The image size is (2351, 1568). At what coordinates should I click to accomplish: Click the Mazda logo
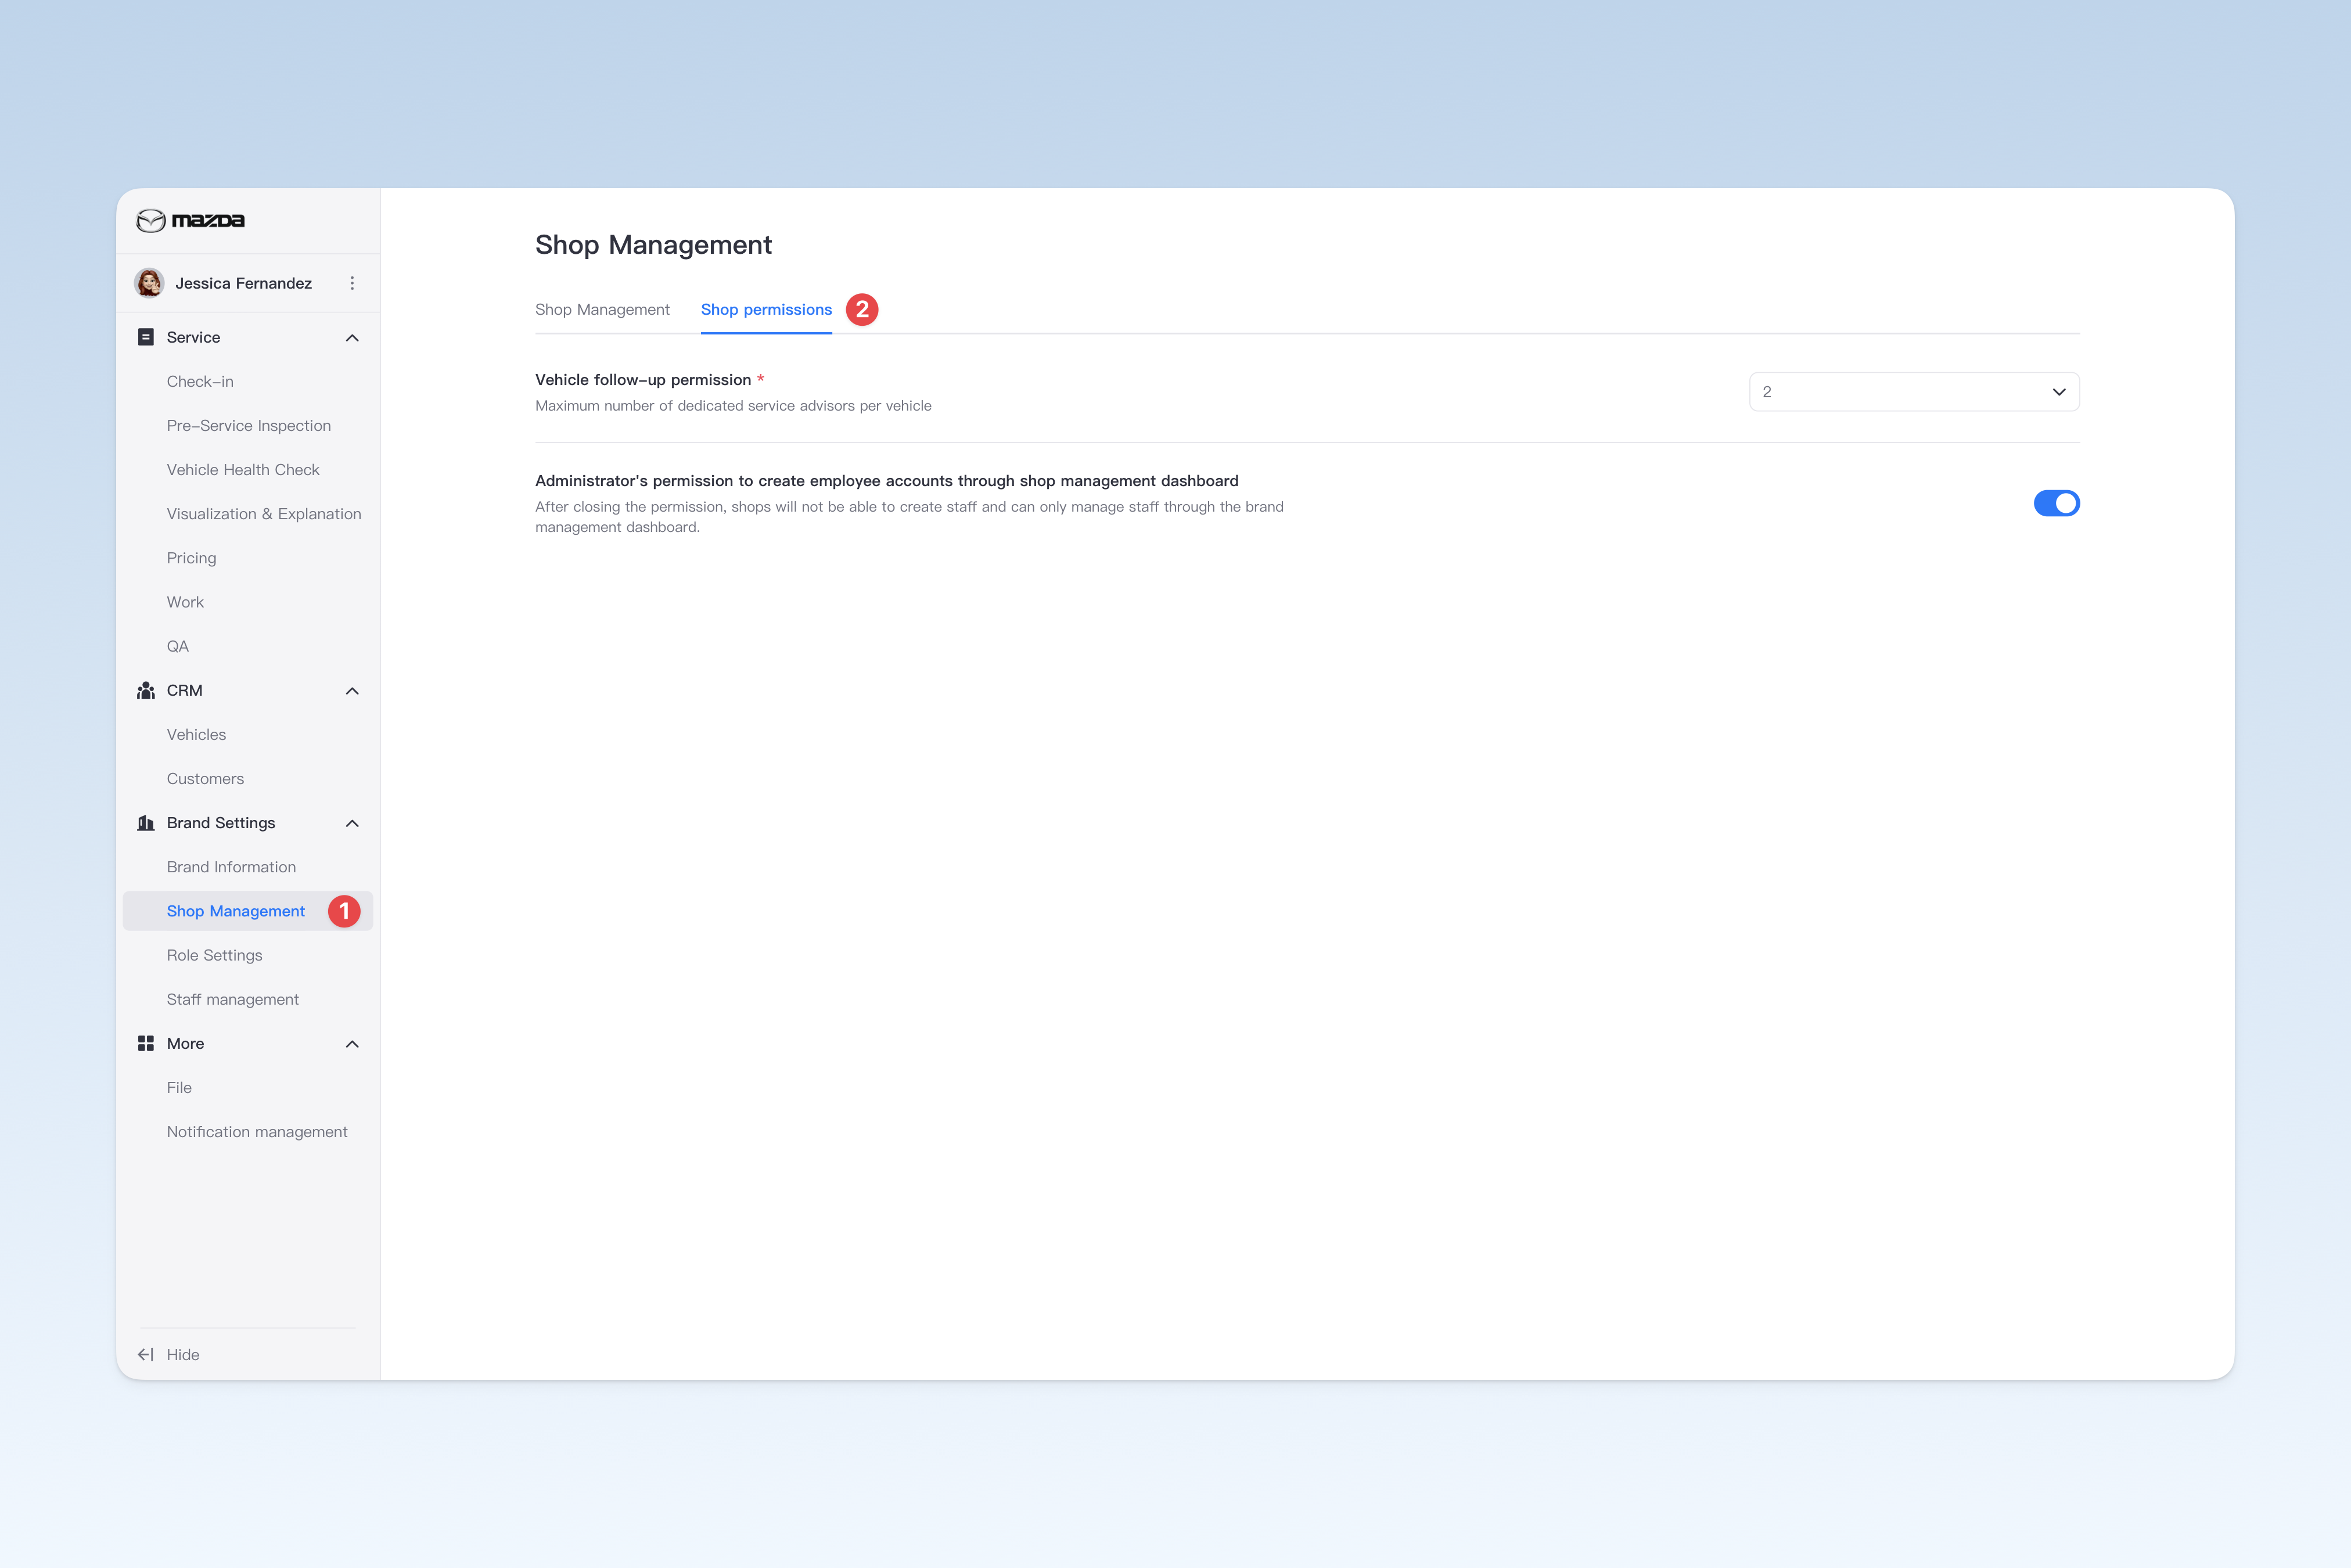(190, 220)
